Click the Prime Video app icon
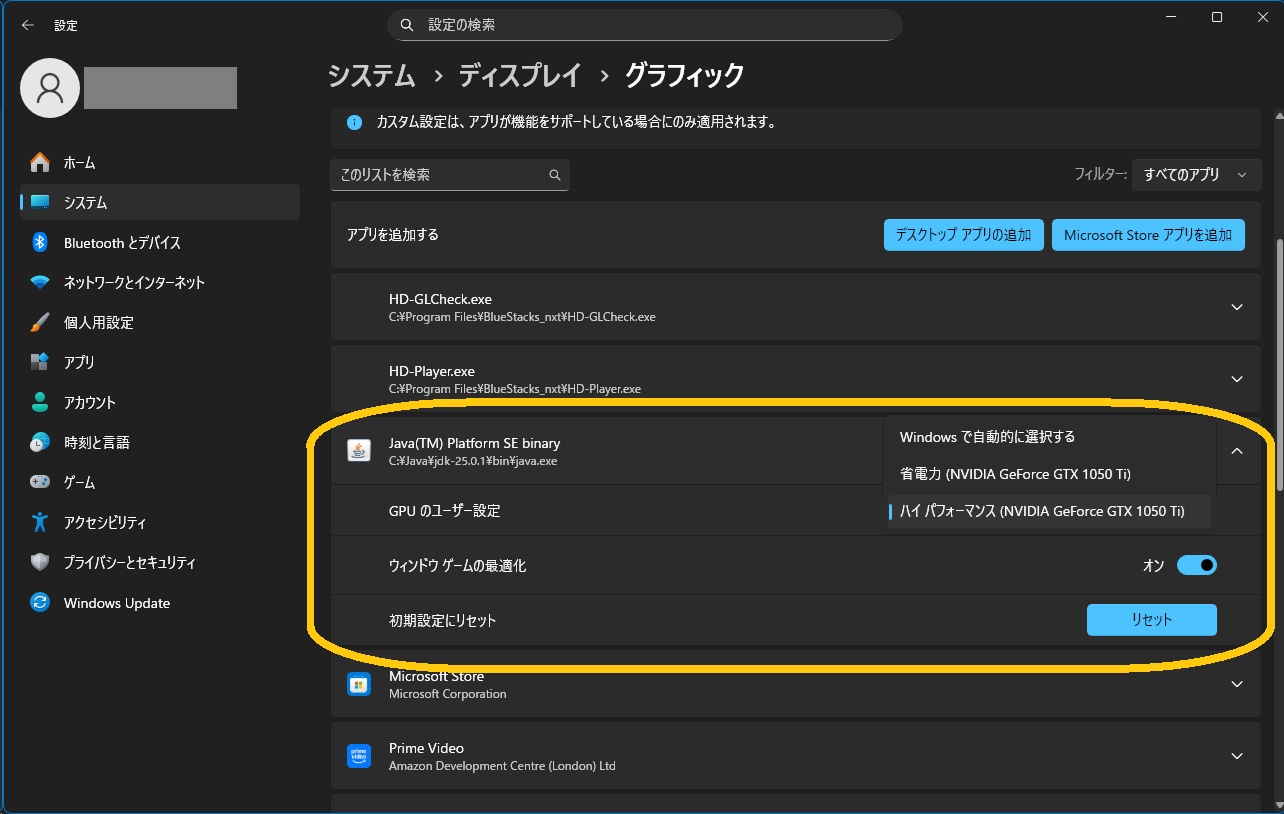The image size is (1284, 814). coord(358,756)
